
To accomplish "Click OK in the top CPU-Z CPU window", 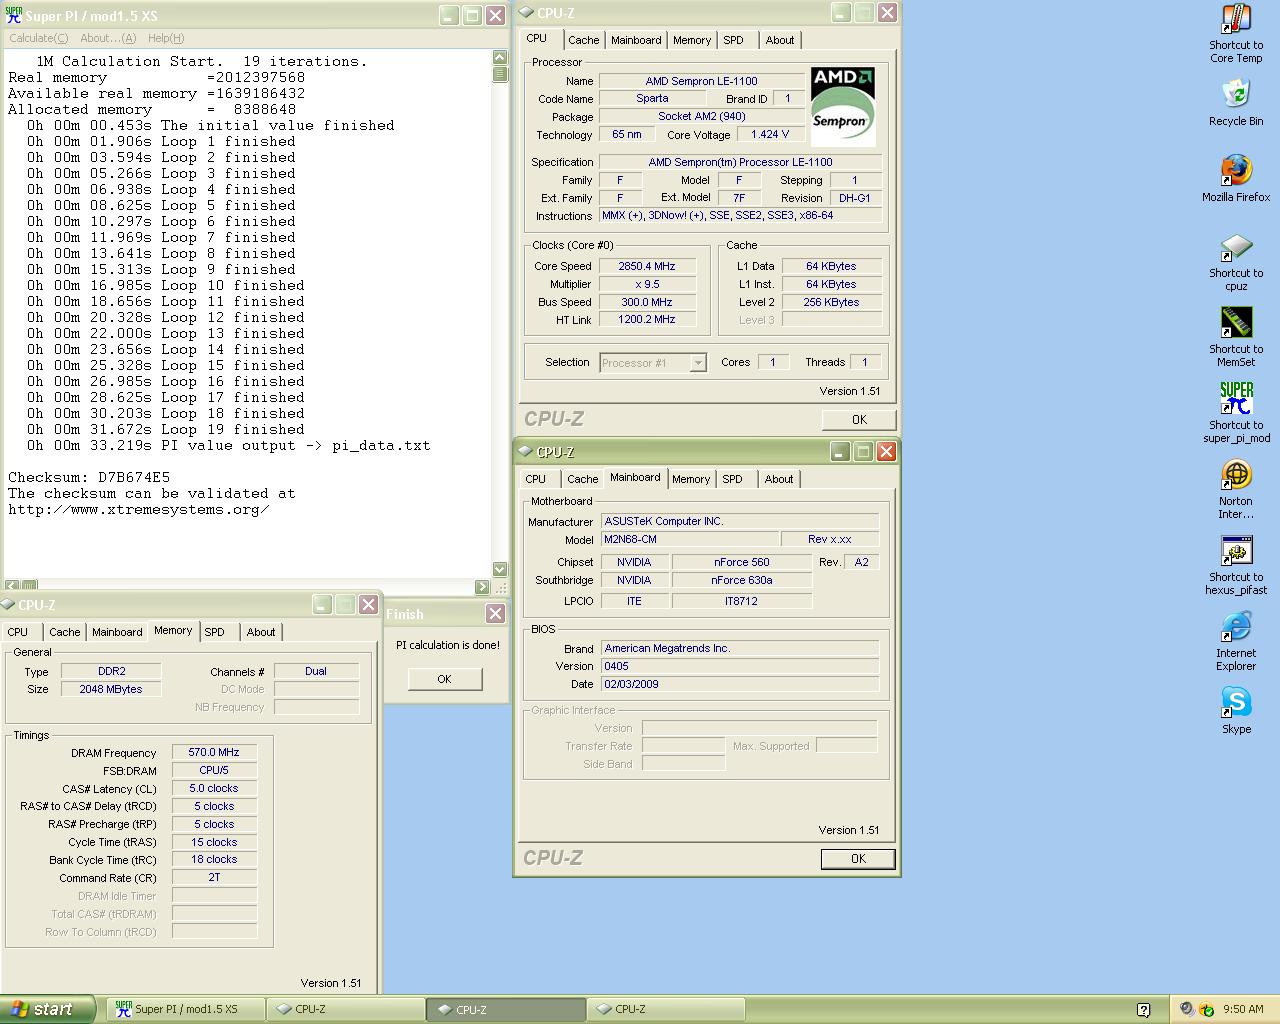I will 859,420.
